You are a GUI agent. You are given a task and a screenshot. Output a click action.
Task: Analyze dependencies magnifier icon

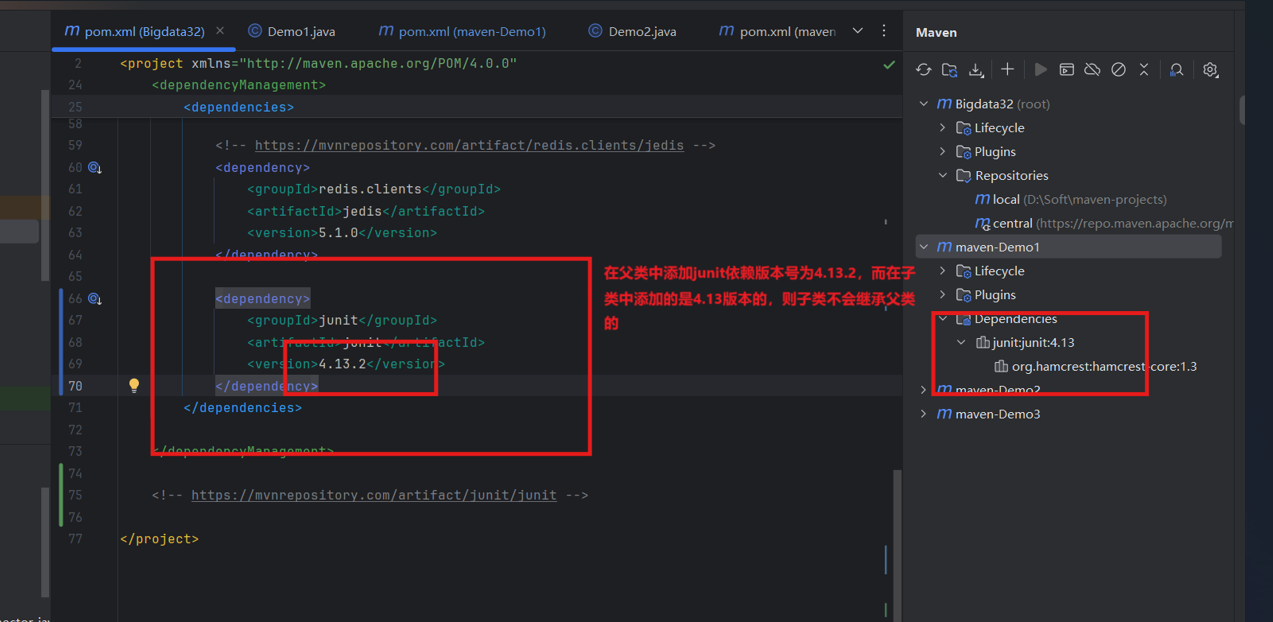(1176, 70)
